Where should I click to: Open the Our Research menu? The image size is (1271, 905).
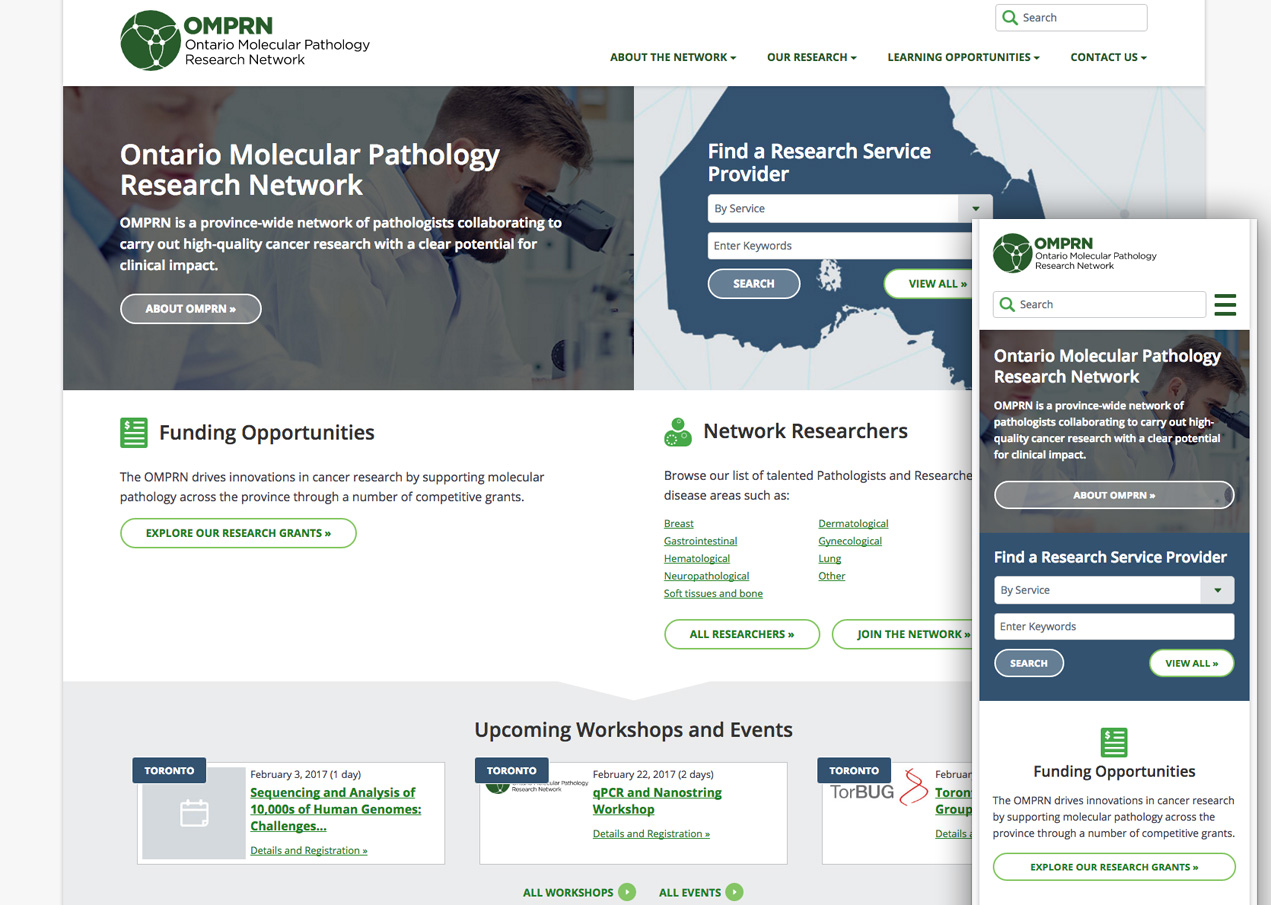[811, 57]
